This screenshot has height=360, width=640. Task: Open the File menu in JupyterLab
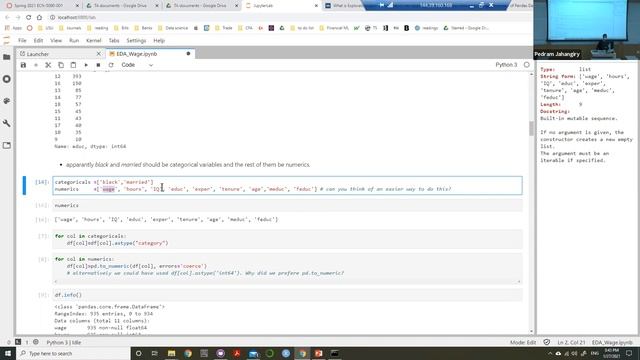click(22, 40)
